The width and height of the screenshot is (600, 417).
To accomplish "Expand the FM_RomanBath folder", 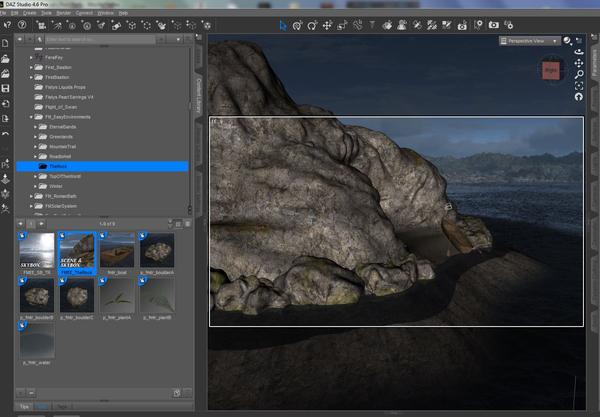I will [32, 196].
